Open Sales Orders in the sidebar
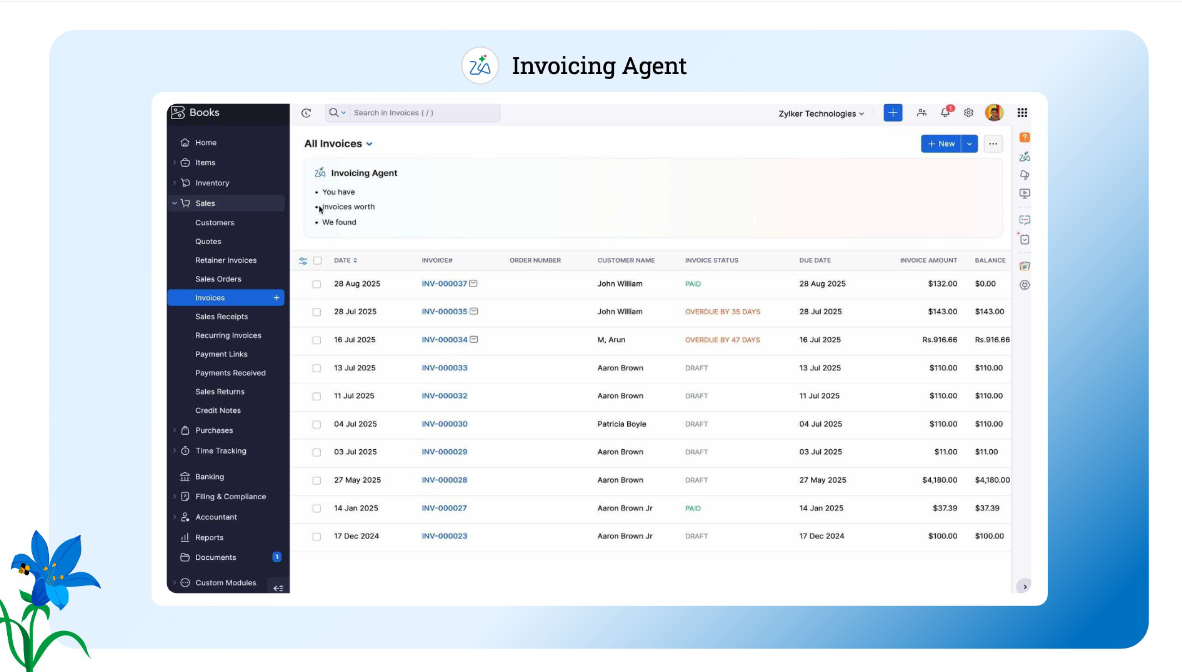This screenshot has width=1182, height=672. [218, 279]
